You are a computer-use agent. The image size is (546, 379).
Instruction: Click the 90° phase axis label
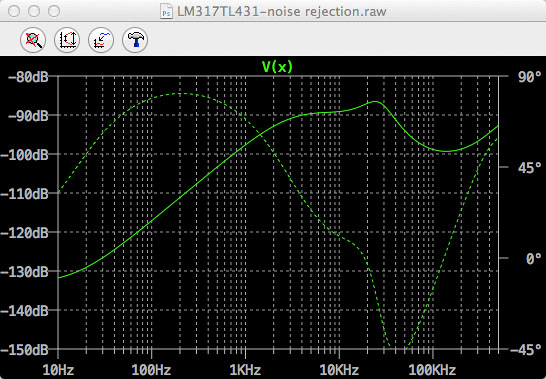(530, 77)
